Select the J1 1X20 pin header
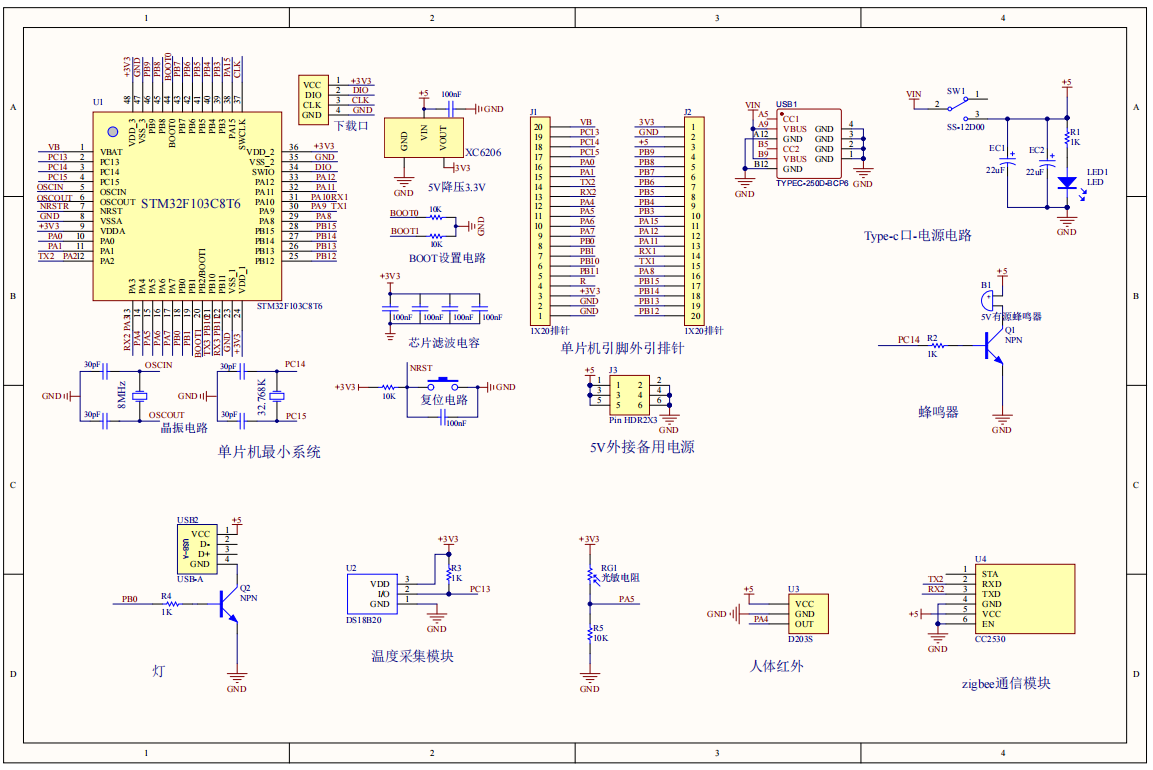1153x770 pixels. [x=540, y=215]
